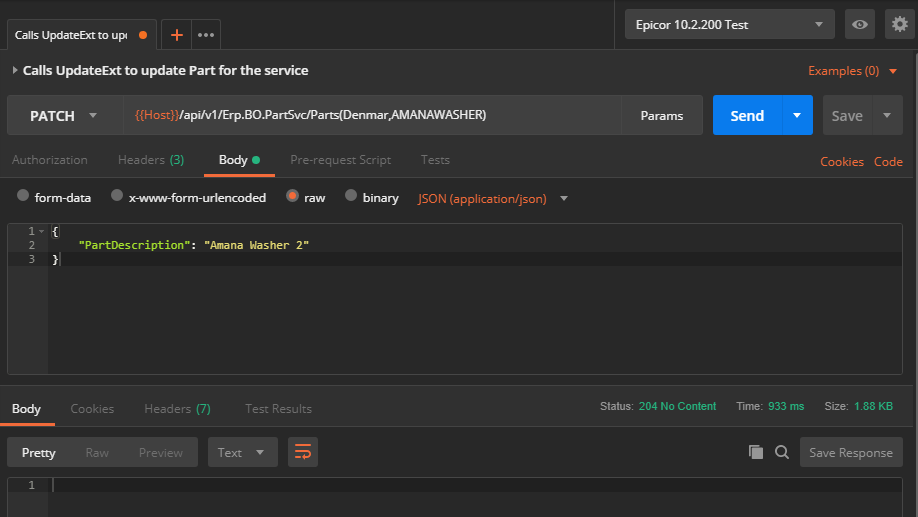The width and height of the screenshot is (918, 517).
Task: Select the form-data body option
Action: coord(24,197)
